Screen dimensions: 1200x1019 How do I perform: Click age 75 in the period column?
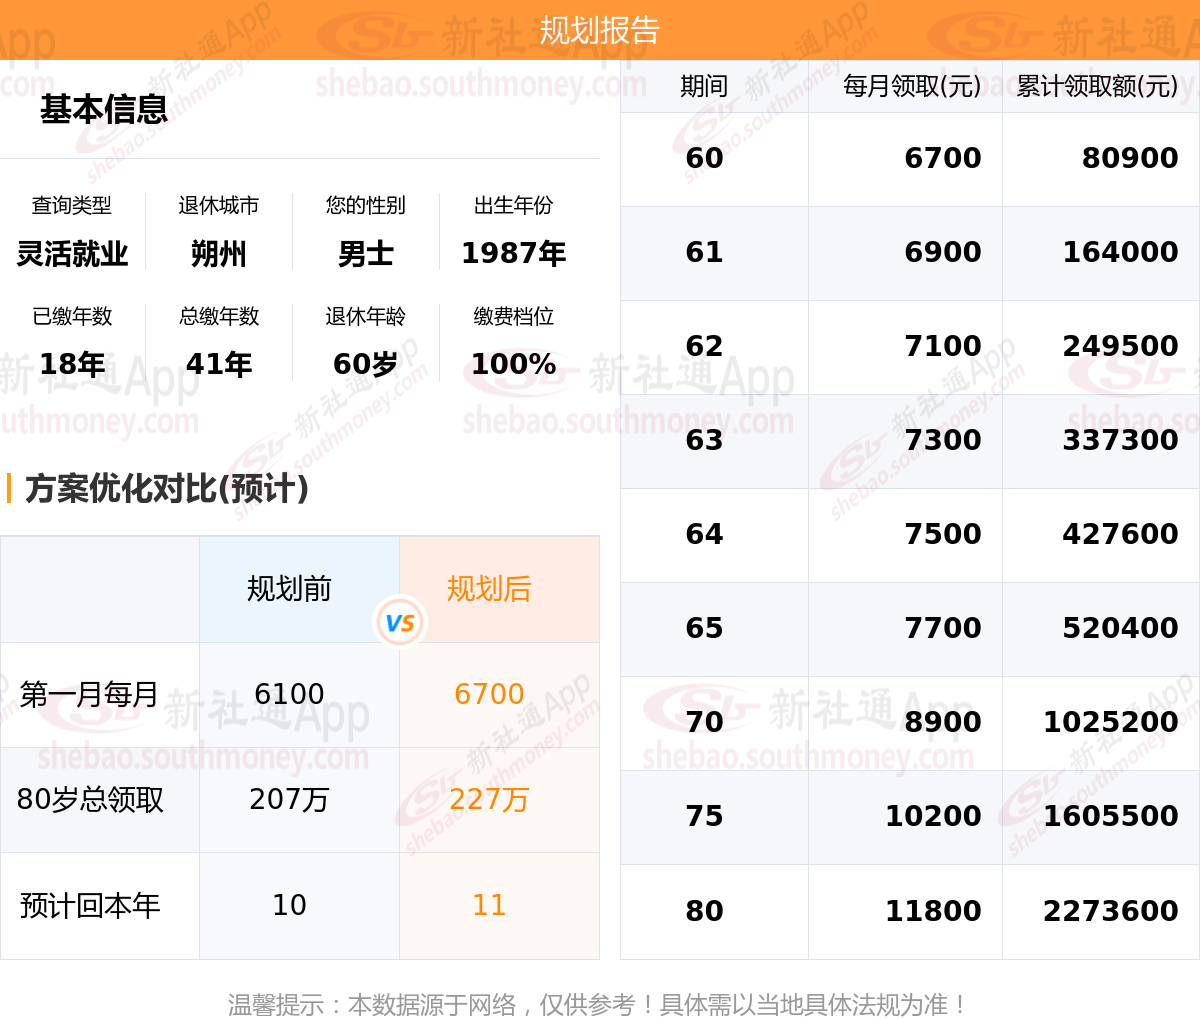point(704,816)
